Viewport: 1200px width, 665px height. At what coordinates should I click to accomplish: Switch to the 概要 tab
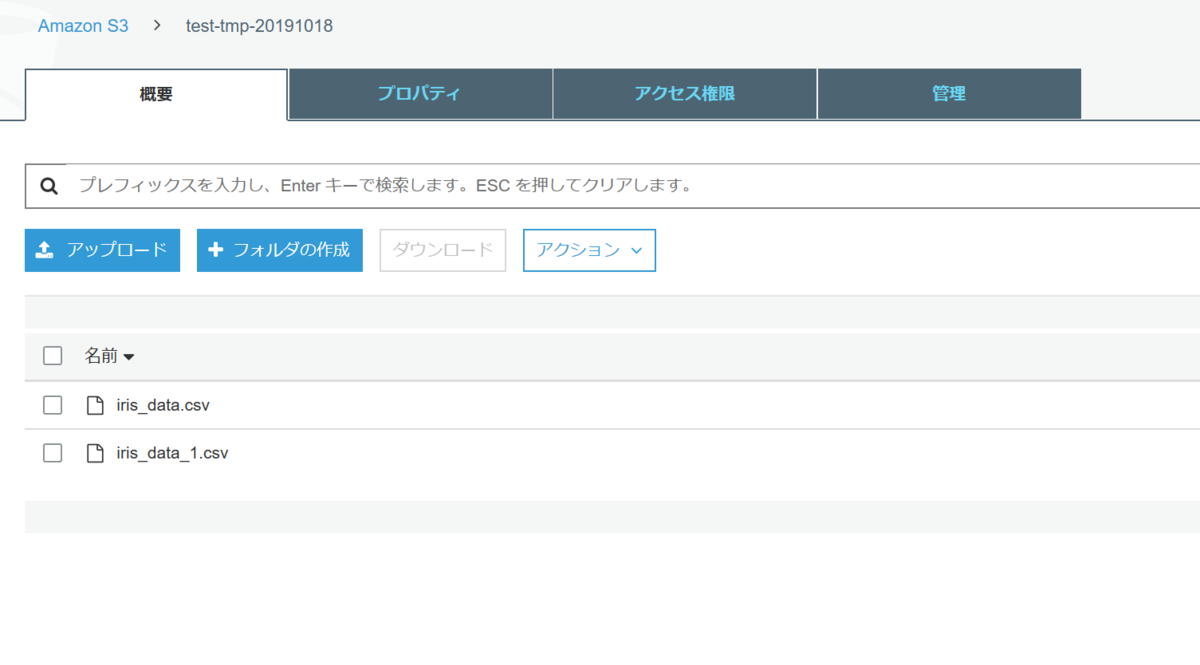(156, 94)
